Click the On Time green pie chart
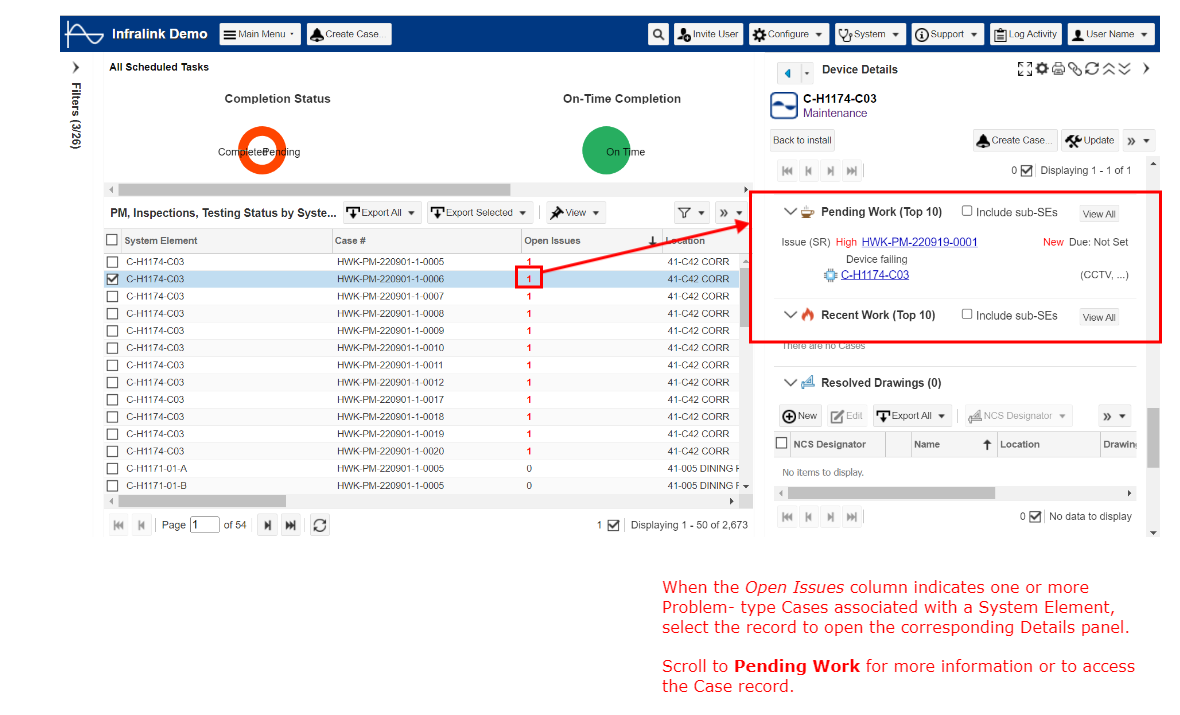Screen dimensions: 1180x715 click(x=606, y=151)
